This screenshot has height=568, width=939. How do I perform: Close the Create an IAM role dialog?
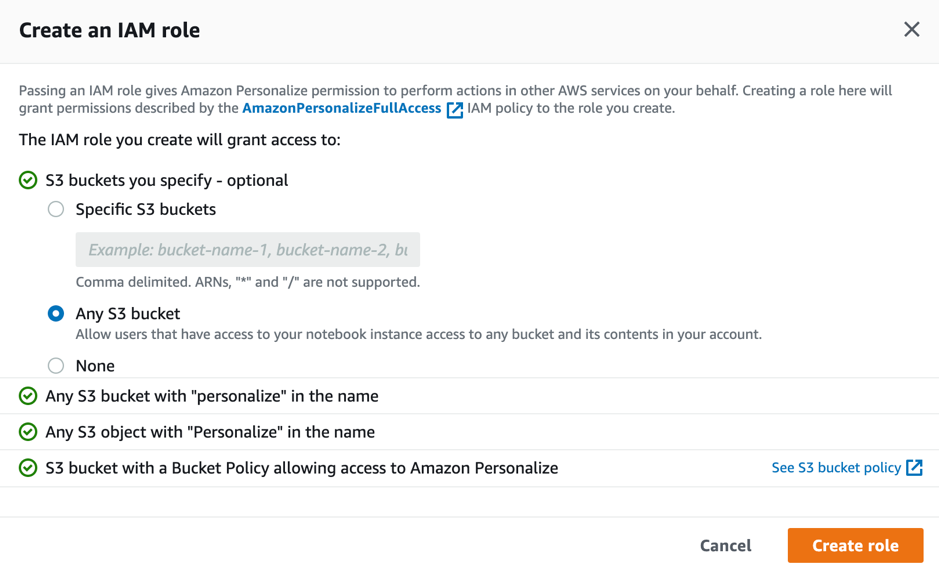(911, 30)
